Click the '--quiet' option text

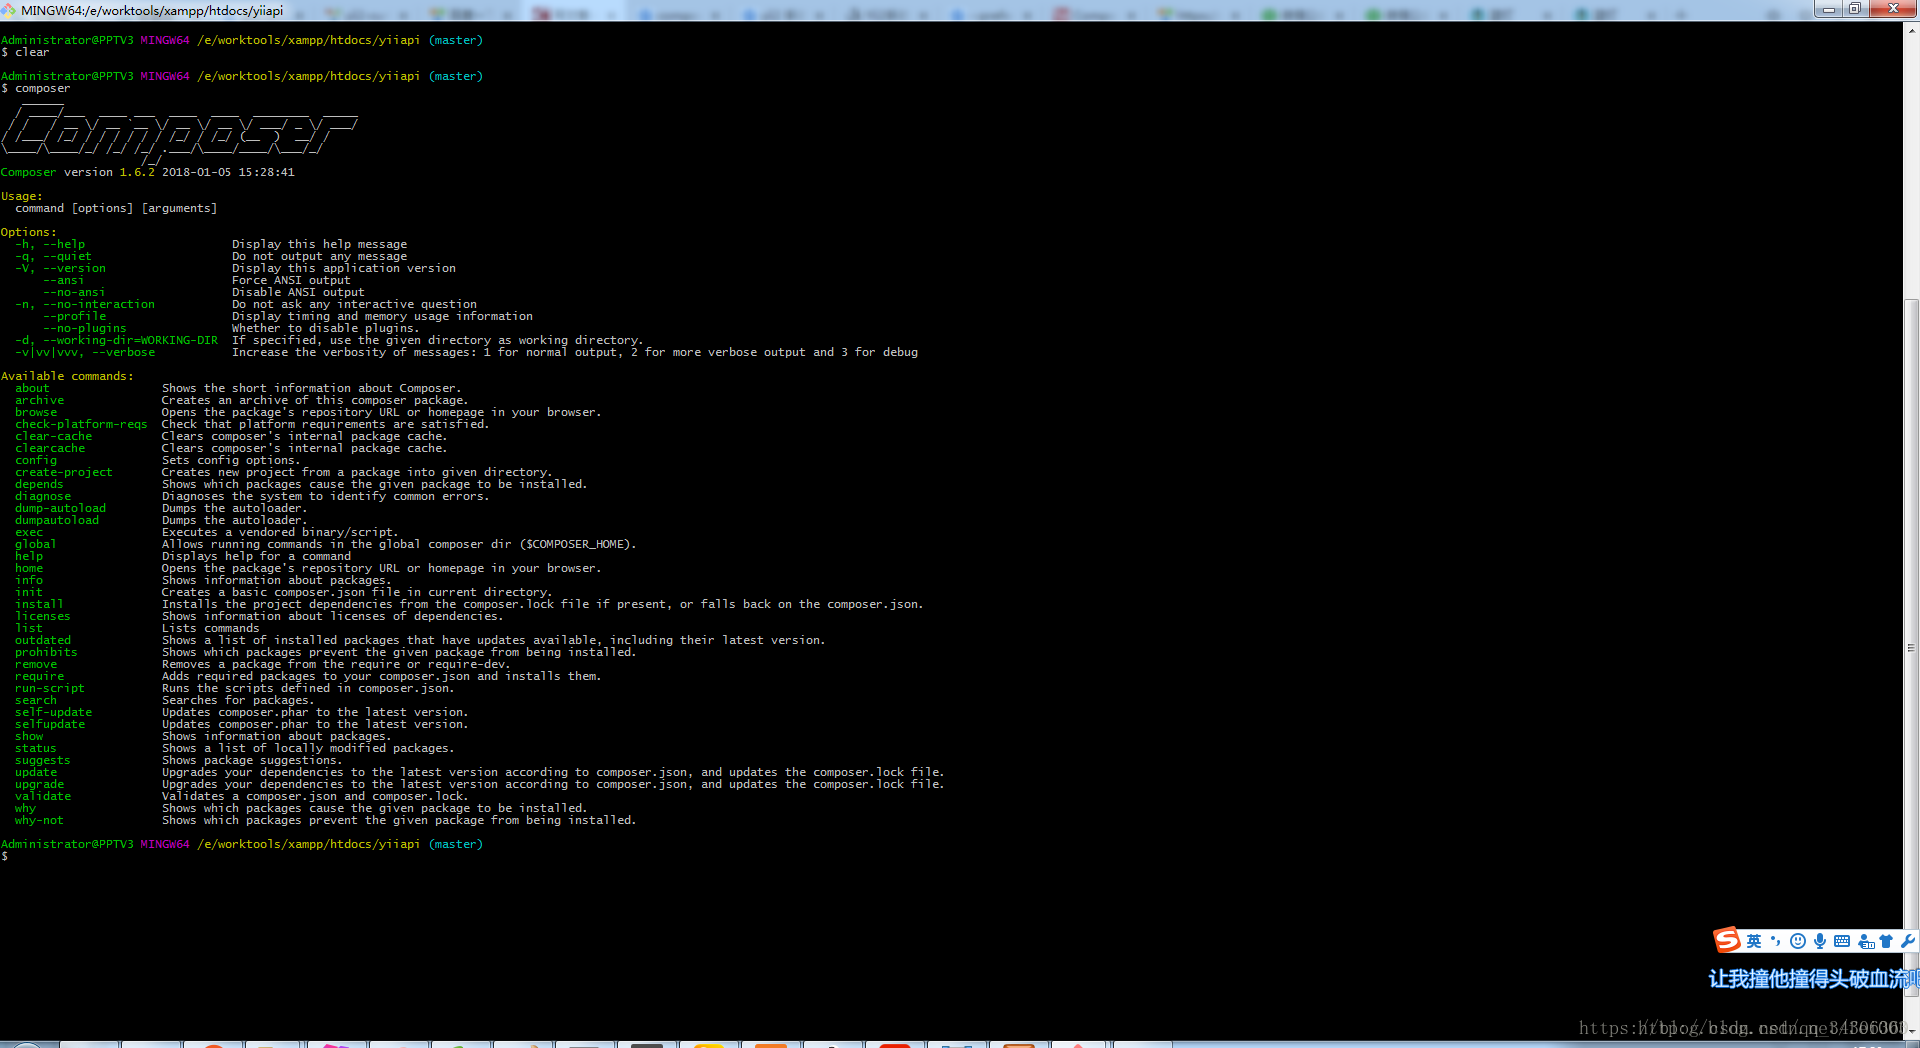[67, 256]
